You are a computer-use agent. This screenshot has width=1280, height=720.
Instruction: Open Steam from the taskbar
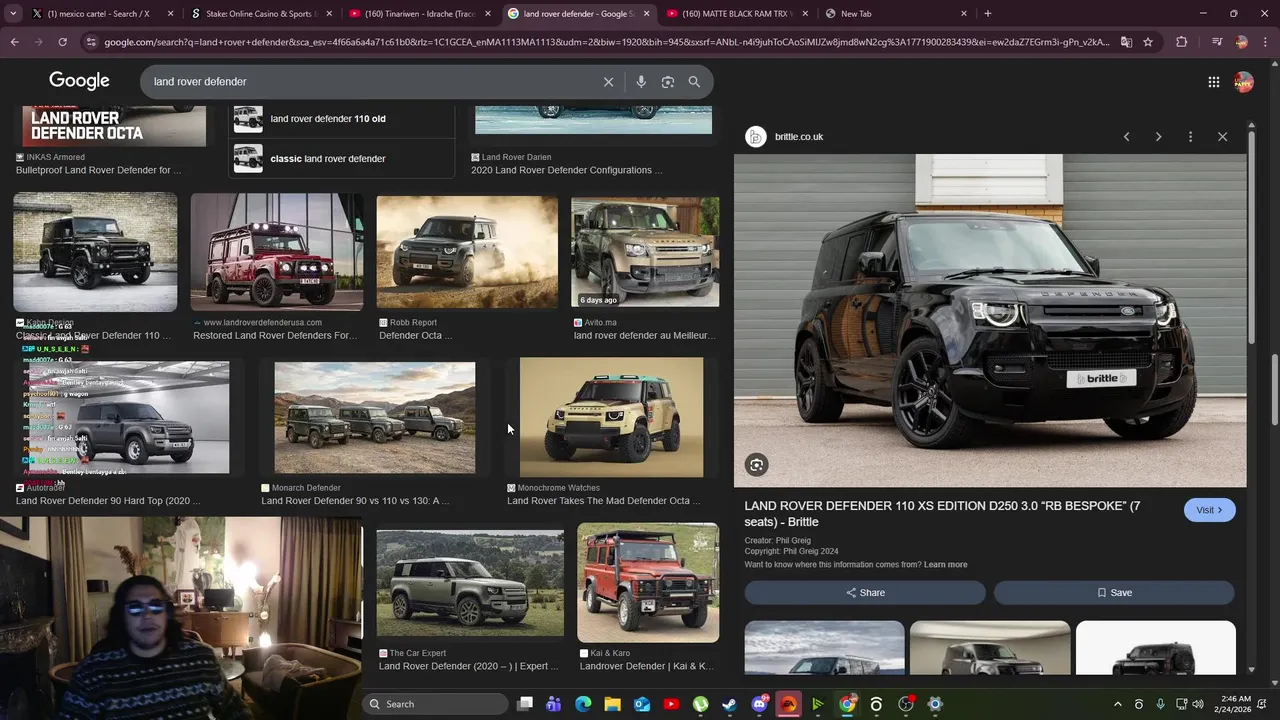(x=730, y=704)
